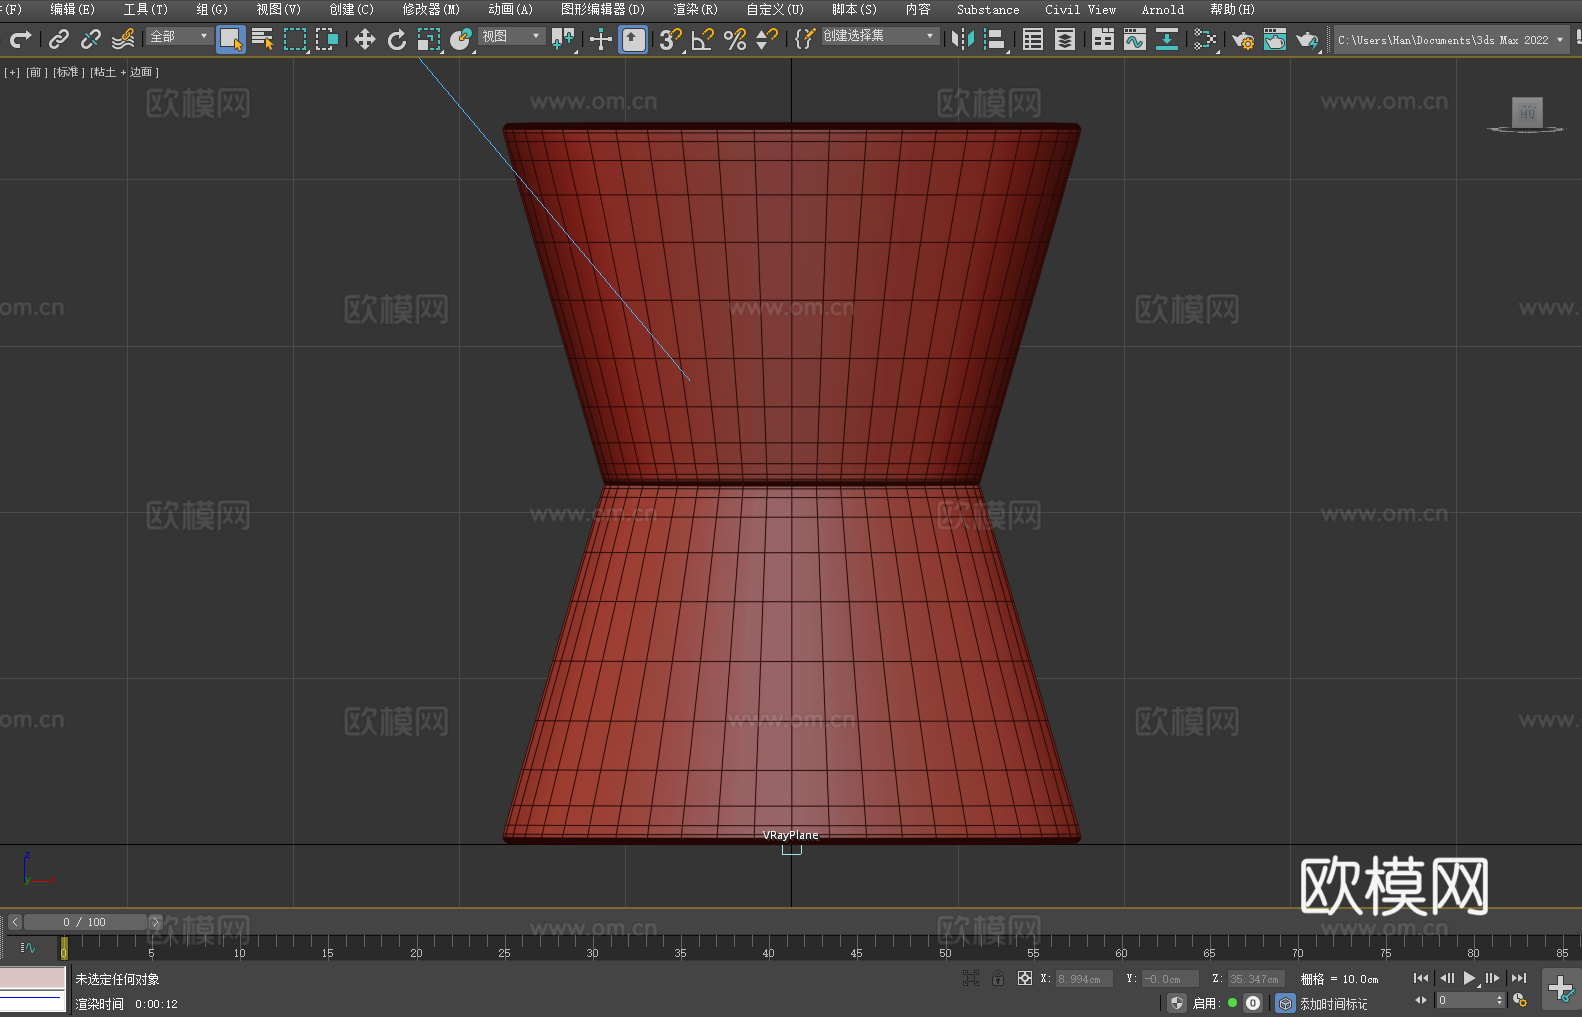
Task: Click the Redo arrow icon
Action: pos(20,39)
